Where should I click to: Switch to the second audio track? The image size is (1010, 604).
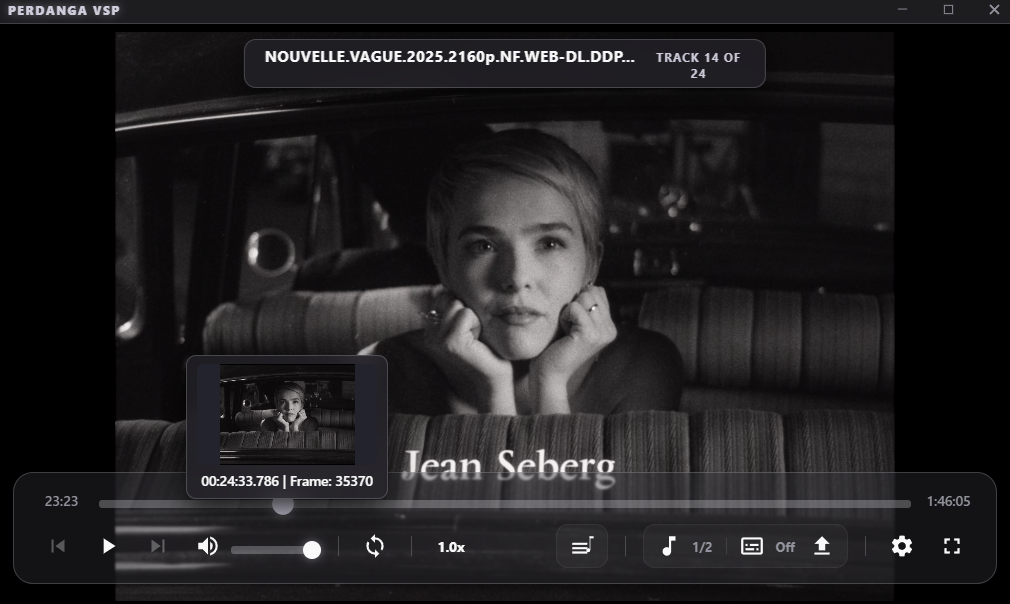[684, 546]
